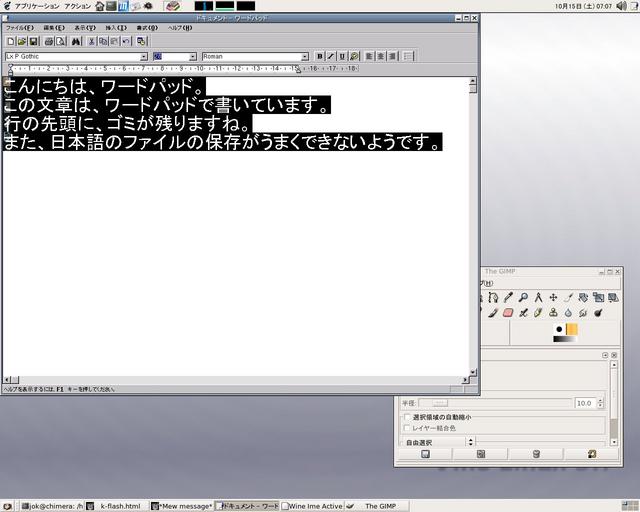The image size is (640, 512).
Task: Open the Lx P Gothic font dropdown
Action: 143,57
